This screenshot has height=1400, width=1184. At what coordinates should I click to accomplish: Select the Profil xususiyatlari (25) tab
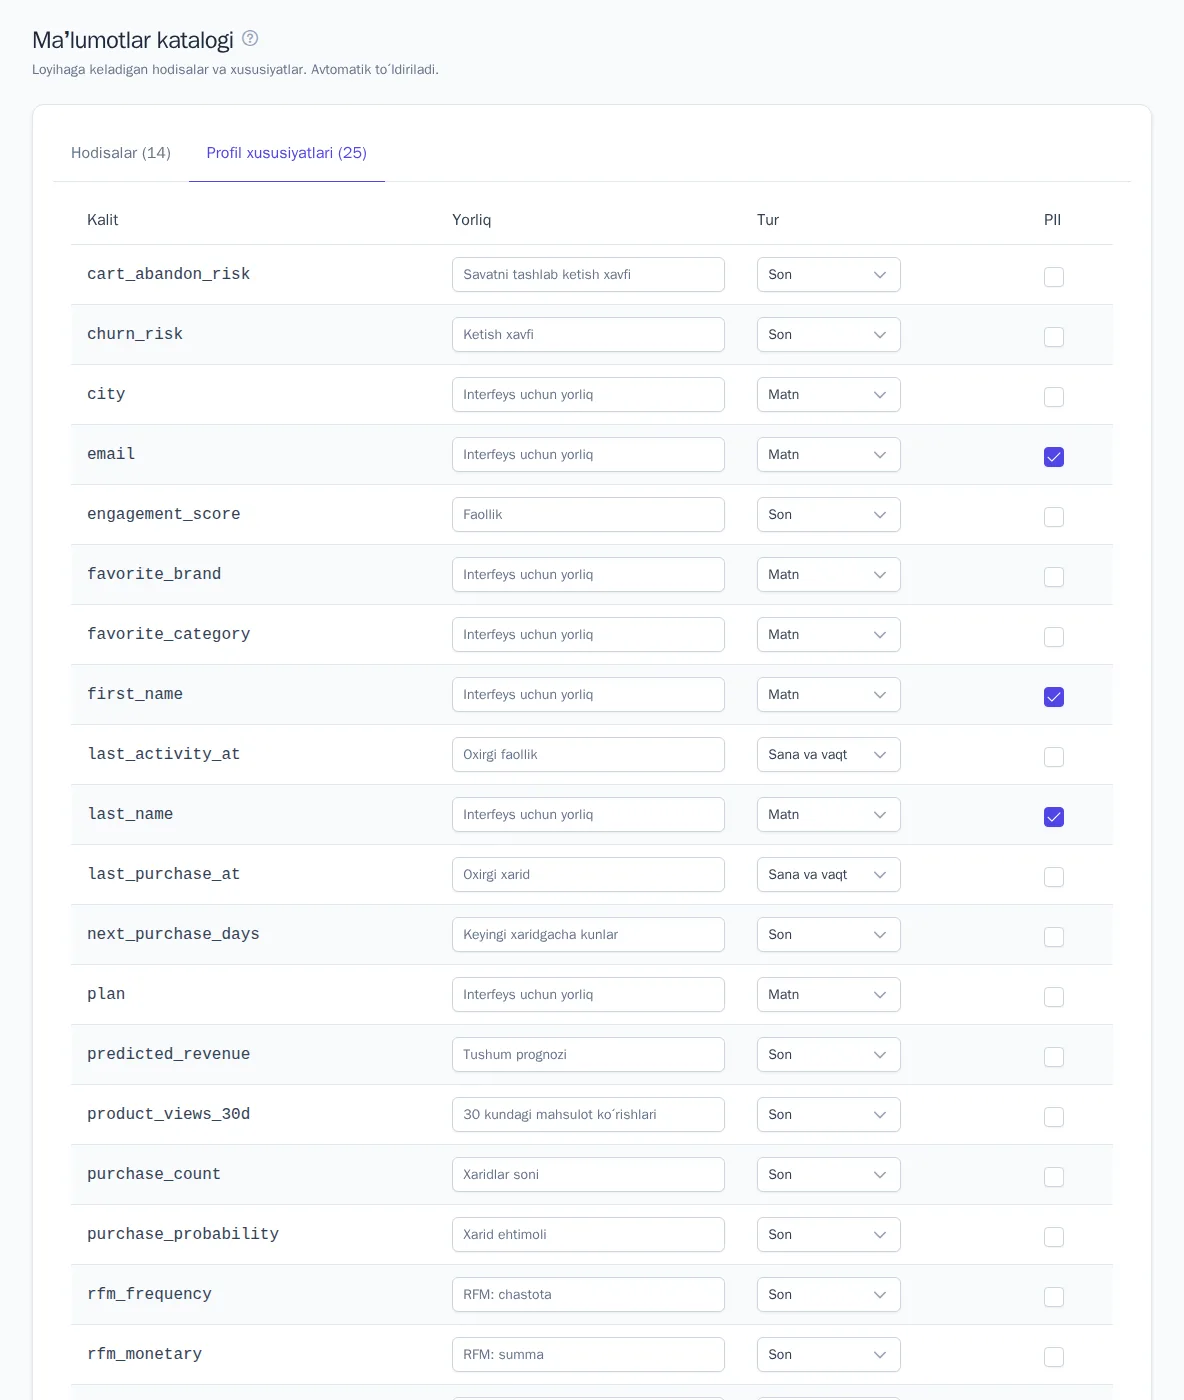pyautogui.click(x=287, y=153)
